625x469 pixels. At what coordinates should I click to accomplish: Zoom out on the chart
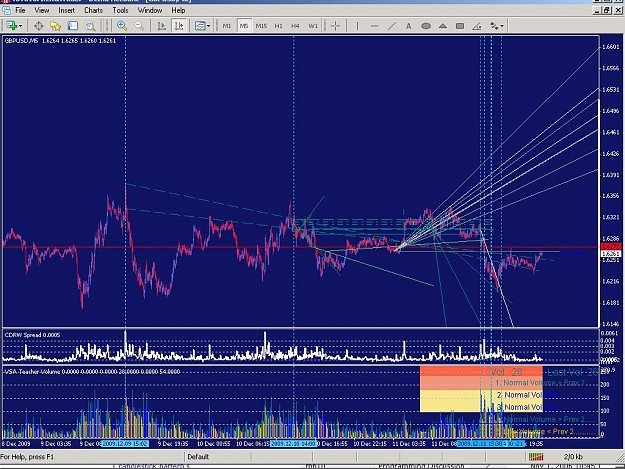pos(139,26)
